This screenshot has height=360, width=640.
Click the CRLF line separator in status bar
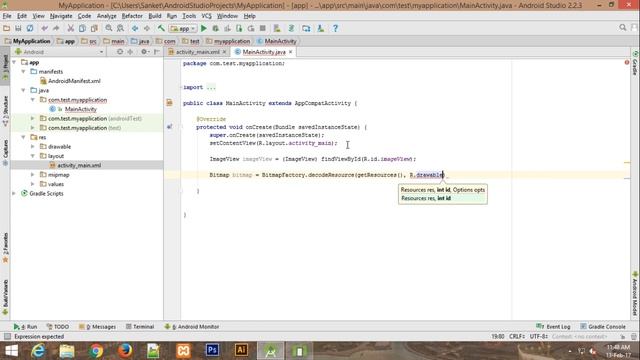517,336
